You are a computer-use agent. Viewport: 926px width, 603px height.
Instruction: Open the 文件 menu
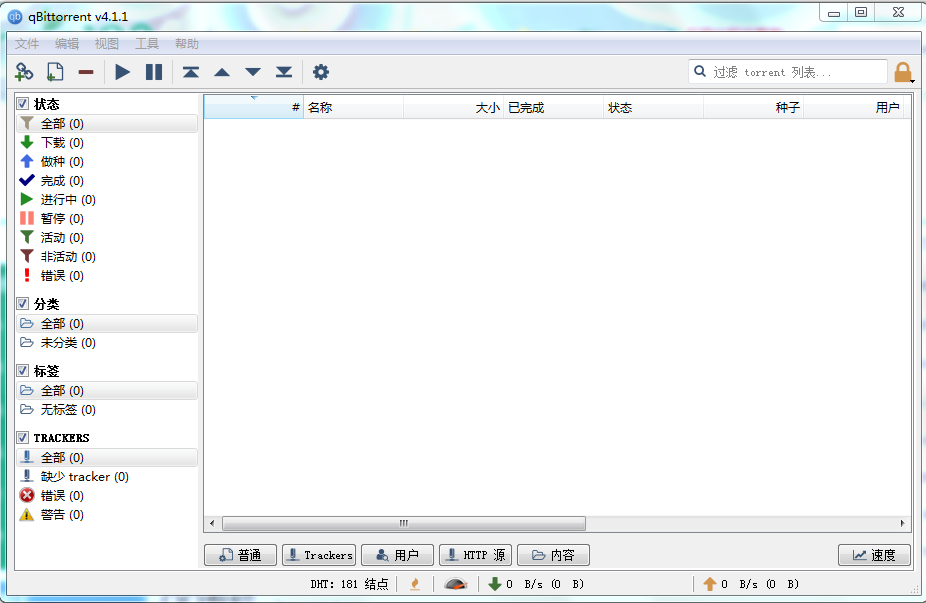click(27, 44)
